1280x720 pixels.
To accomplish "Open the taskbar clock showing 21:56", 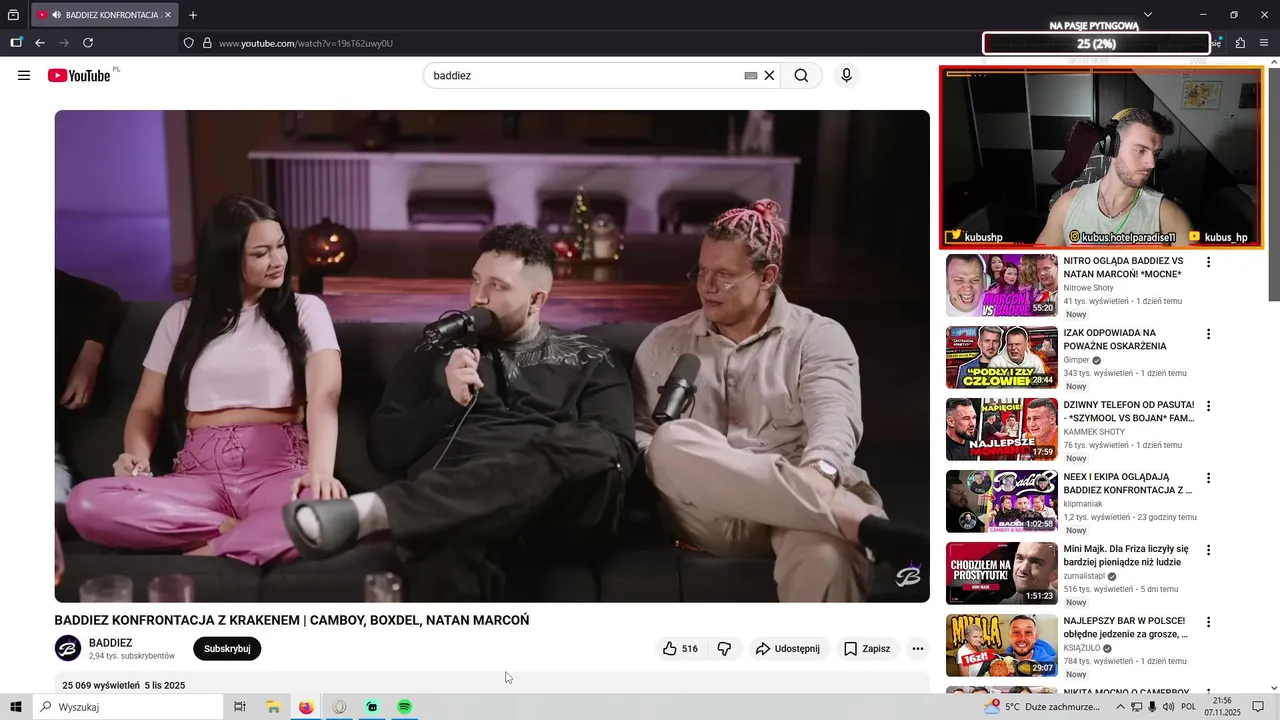I will click(x=1222, y=707).
